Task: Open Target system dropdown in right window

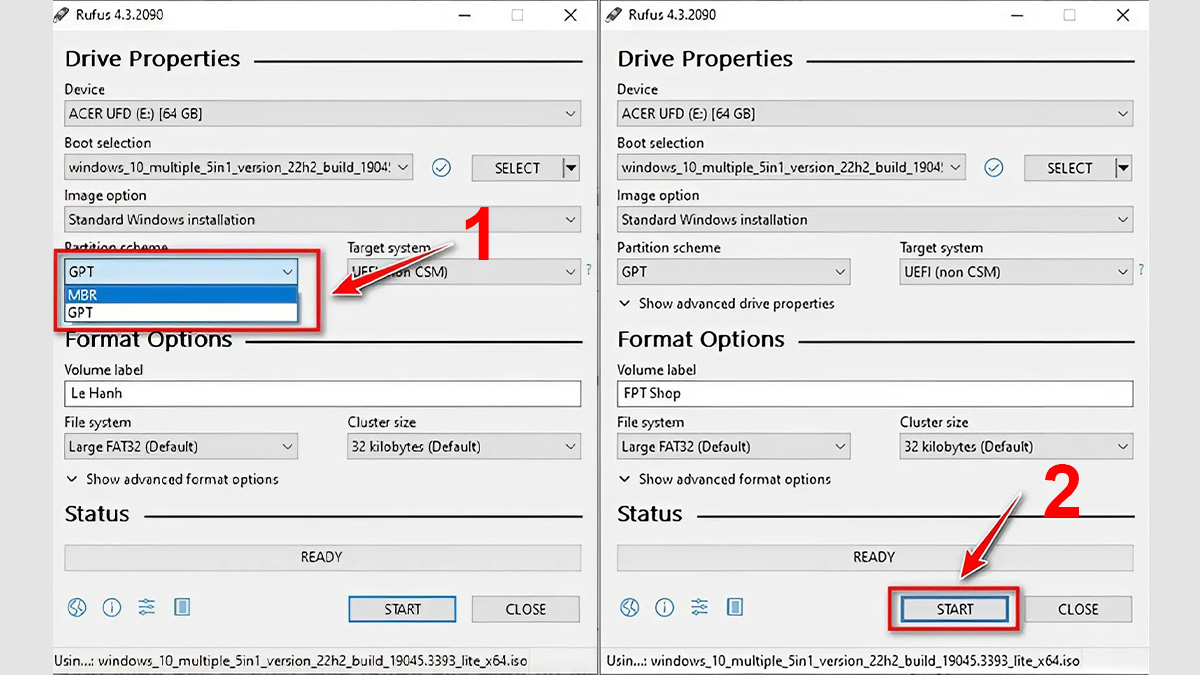Action: tap(1016, 272)
